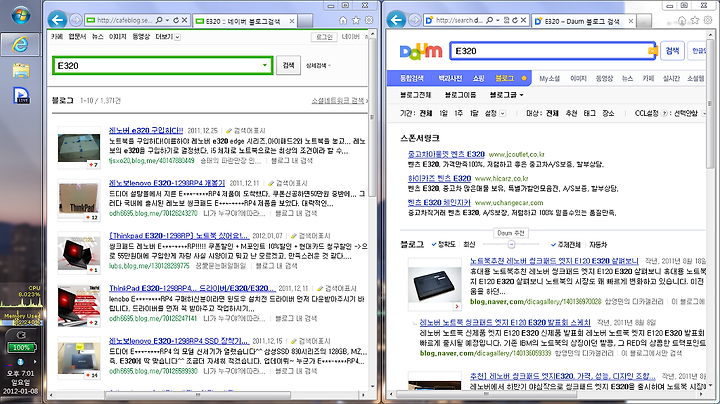Image resolution: width=720 pixels, height=404 pixels.
Task: Go back in the Daum window
Action: pos(396,20)
